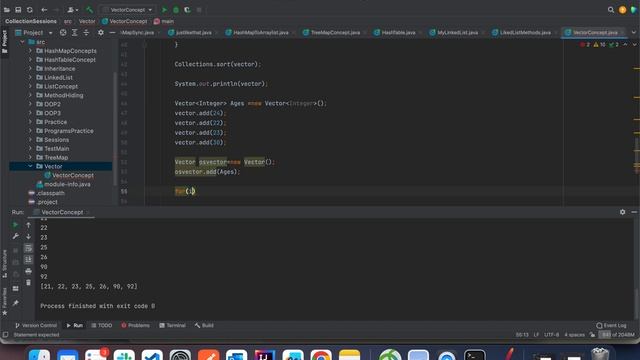Open the user/VCS dropdown in the toolbar
This screenshot has width=640, height=360.
coord(73,10)
